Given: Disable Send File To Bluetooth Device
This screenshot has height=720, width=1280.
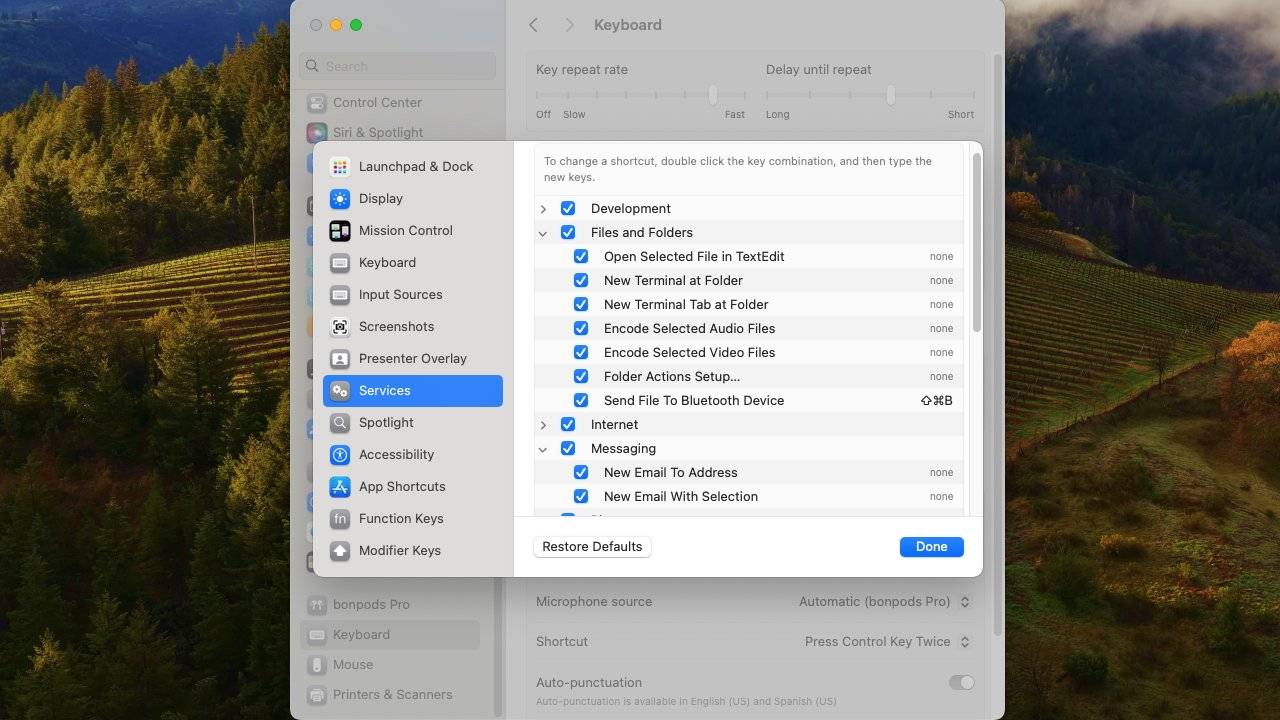Looking at the screenshot, I should click(x=581, y=401).
